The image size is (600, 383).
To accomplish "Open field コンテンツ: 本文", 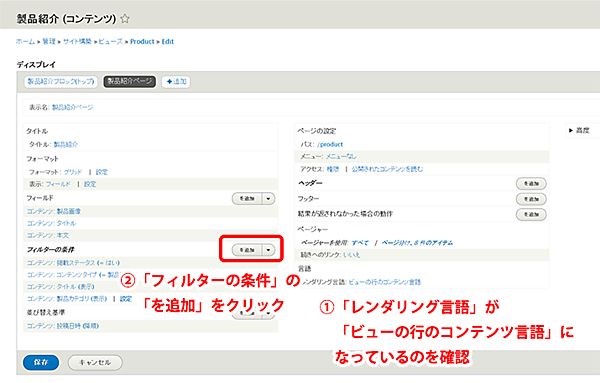I will [47, 235].
